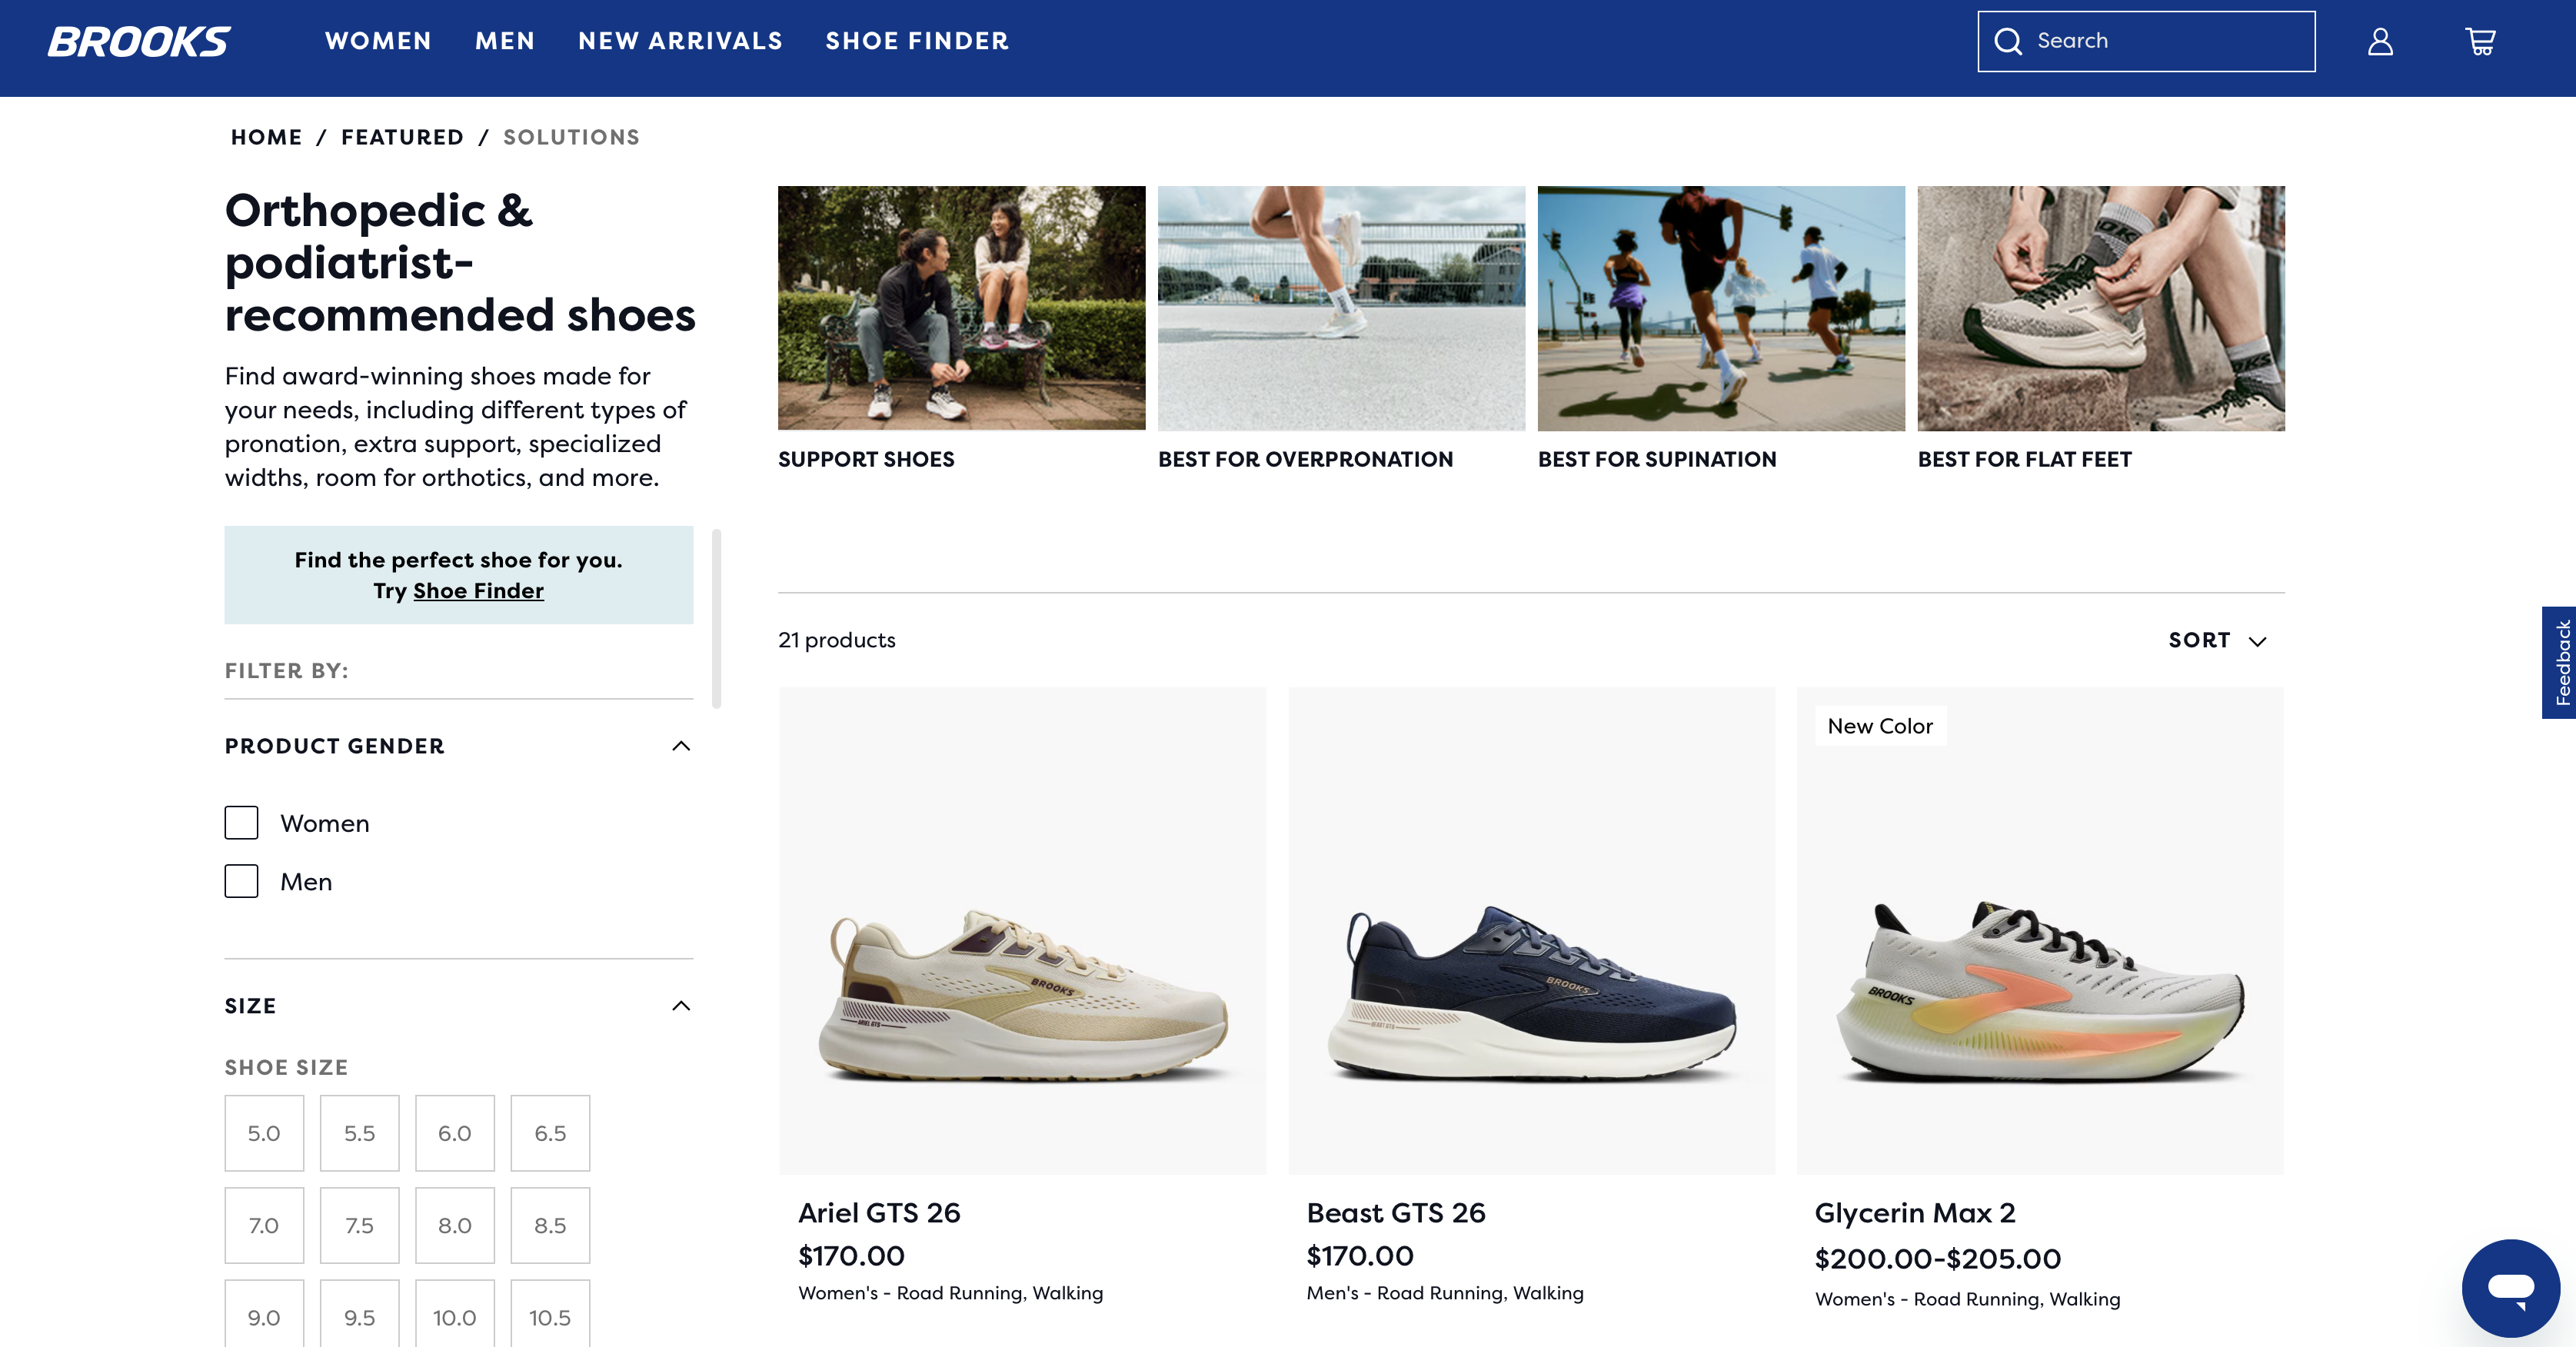The image size is (2576, 1347).
Task: Select shoe size 5.5
Action: click(359, 1133)
